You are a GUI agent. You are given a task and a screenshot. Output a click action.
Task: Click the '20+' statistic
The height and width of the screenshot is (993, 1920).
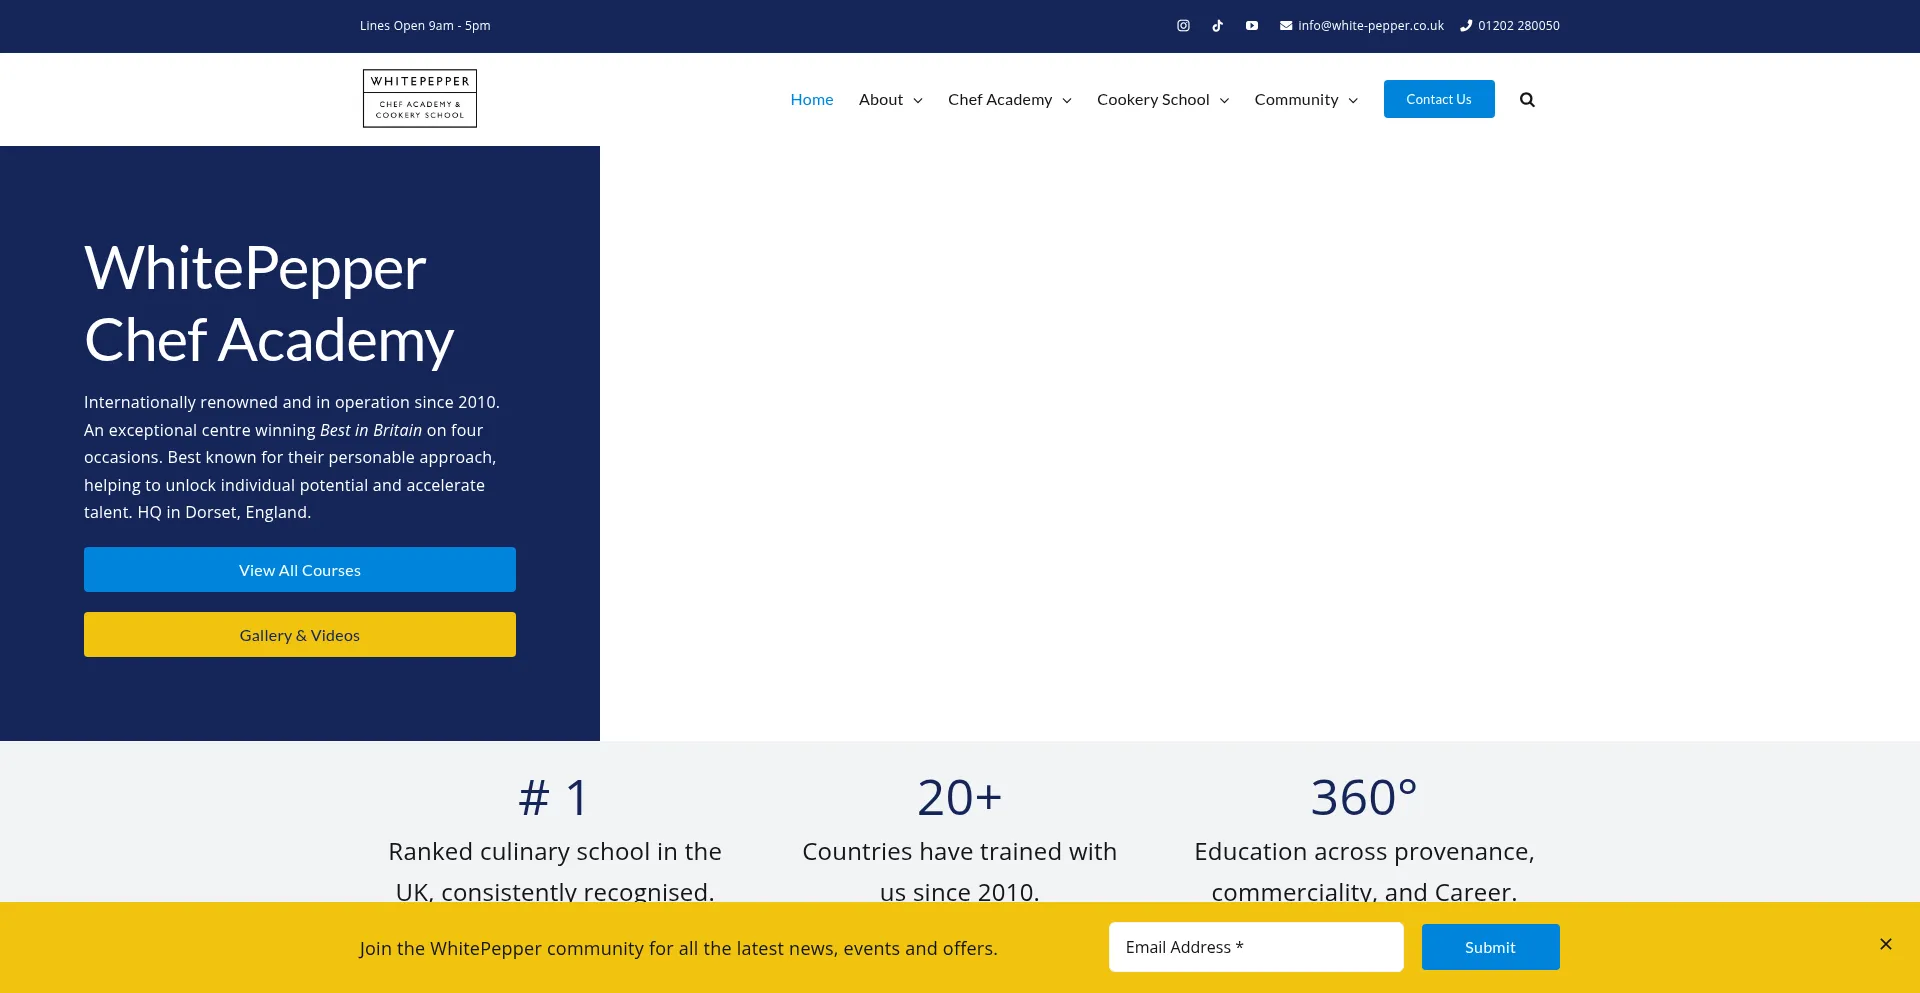click(x=960, y=797)
